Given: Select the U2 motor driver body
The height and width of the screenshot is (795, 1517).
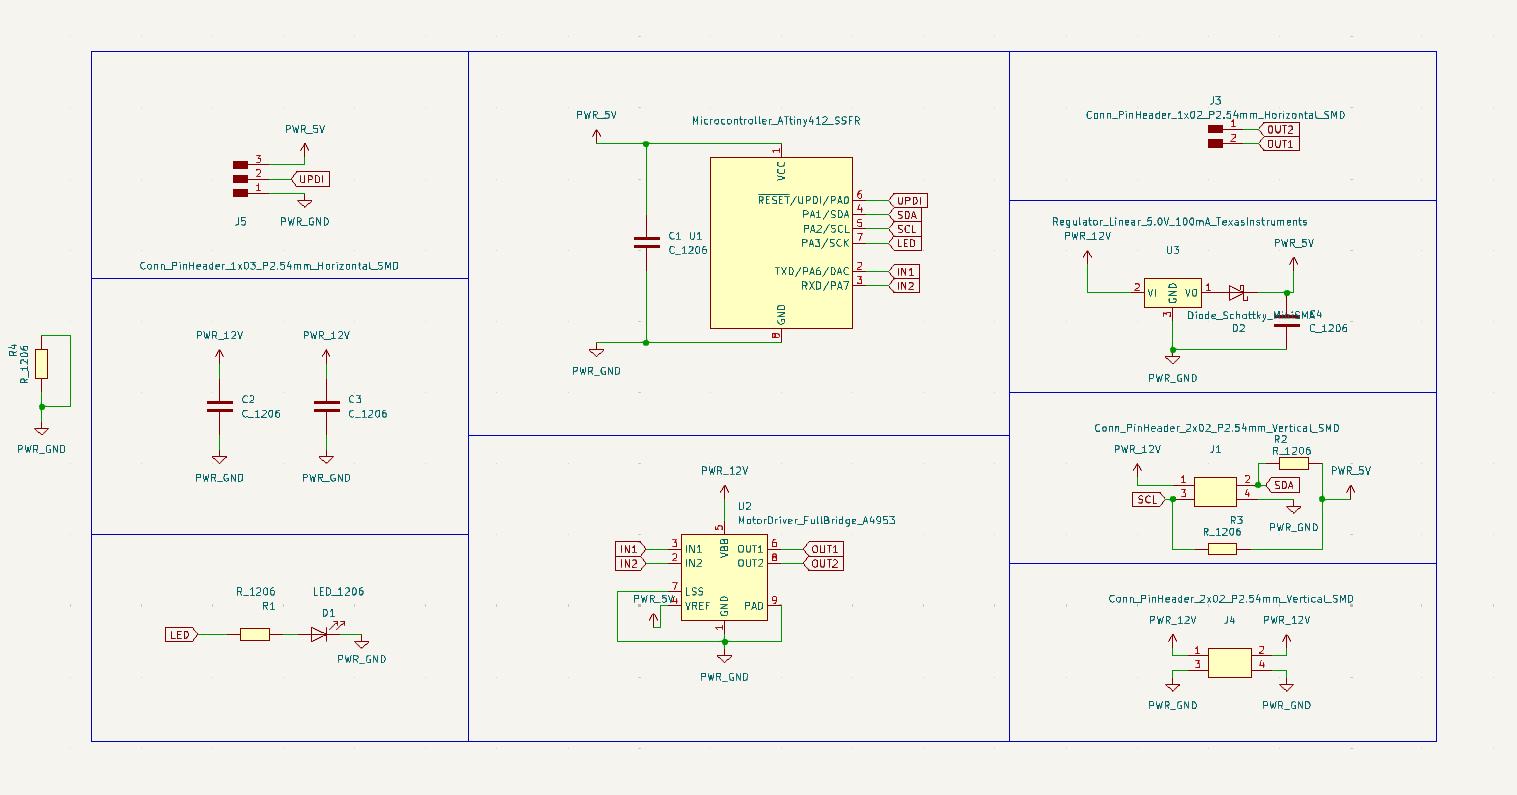Looking at the screenshot, I should click(x=724, y=577).
